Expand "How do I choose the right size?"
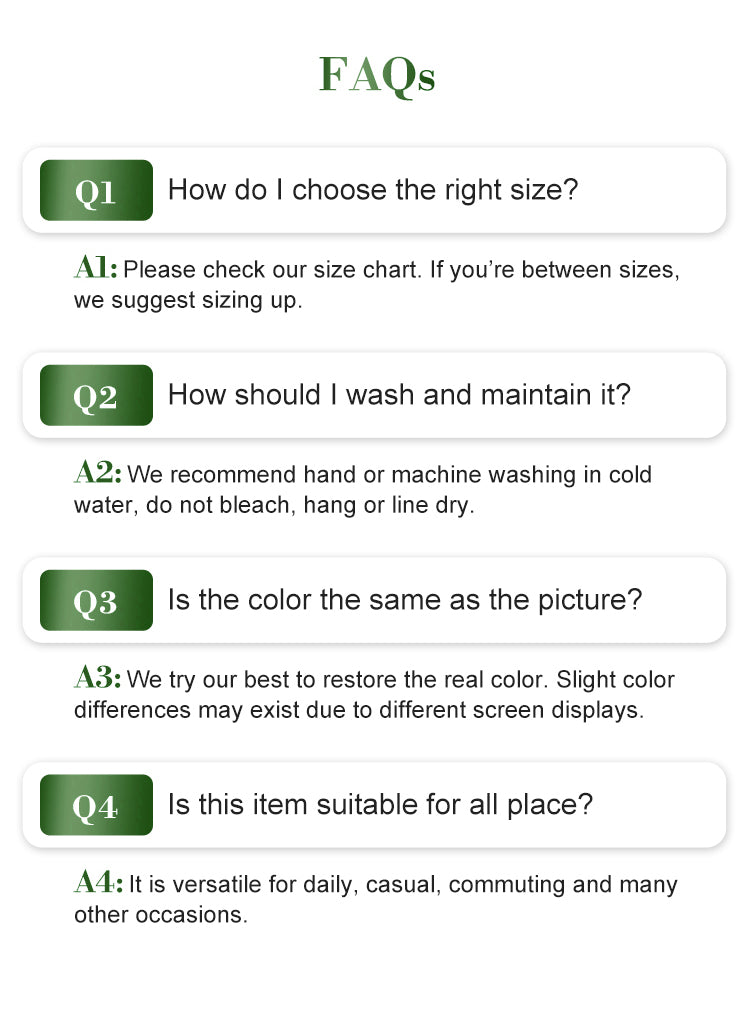 [x=374, y=190]
